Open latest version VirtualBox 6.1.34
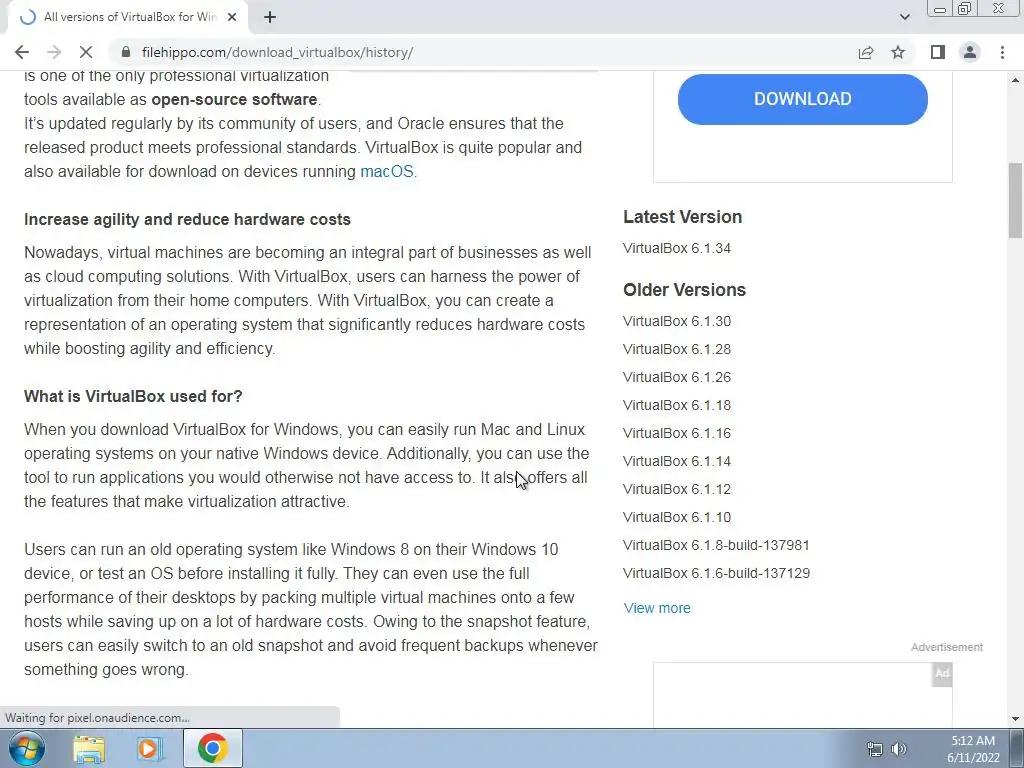This screenshot has height=768, width=1024. [677, 248]
